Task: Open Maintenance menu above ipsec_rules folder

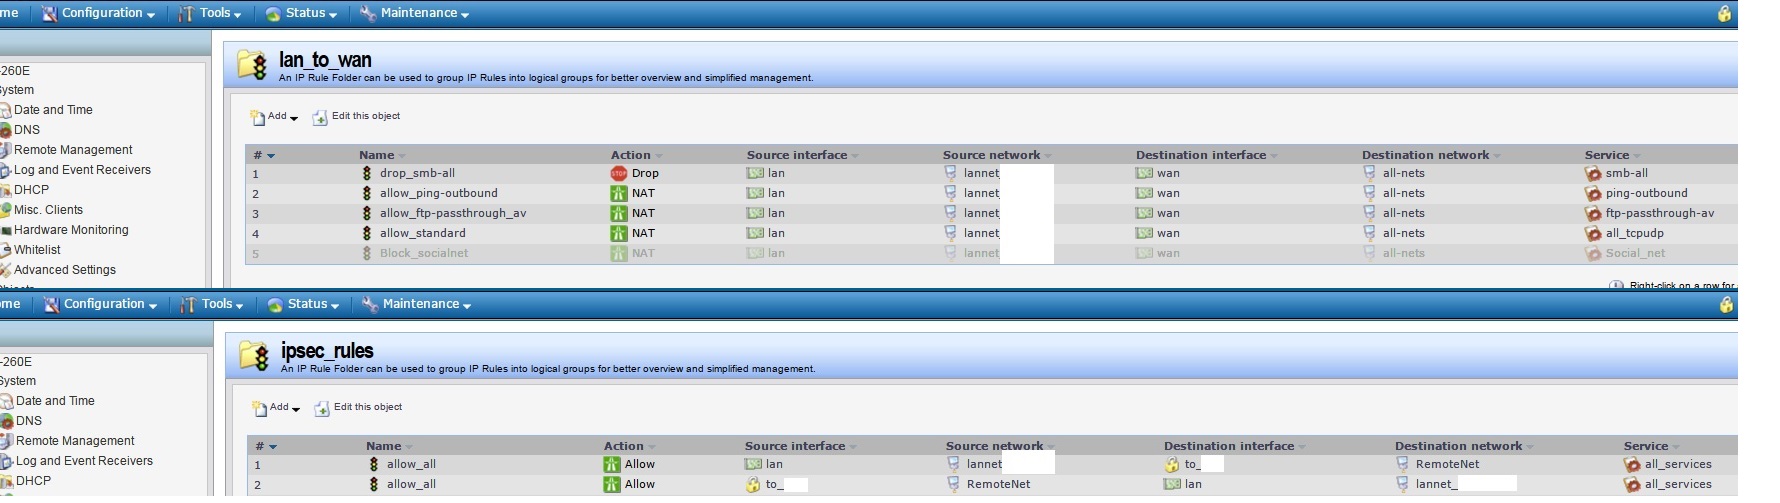Action: [x=416, y=304]
